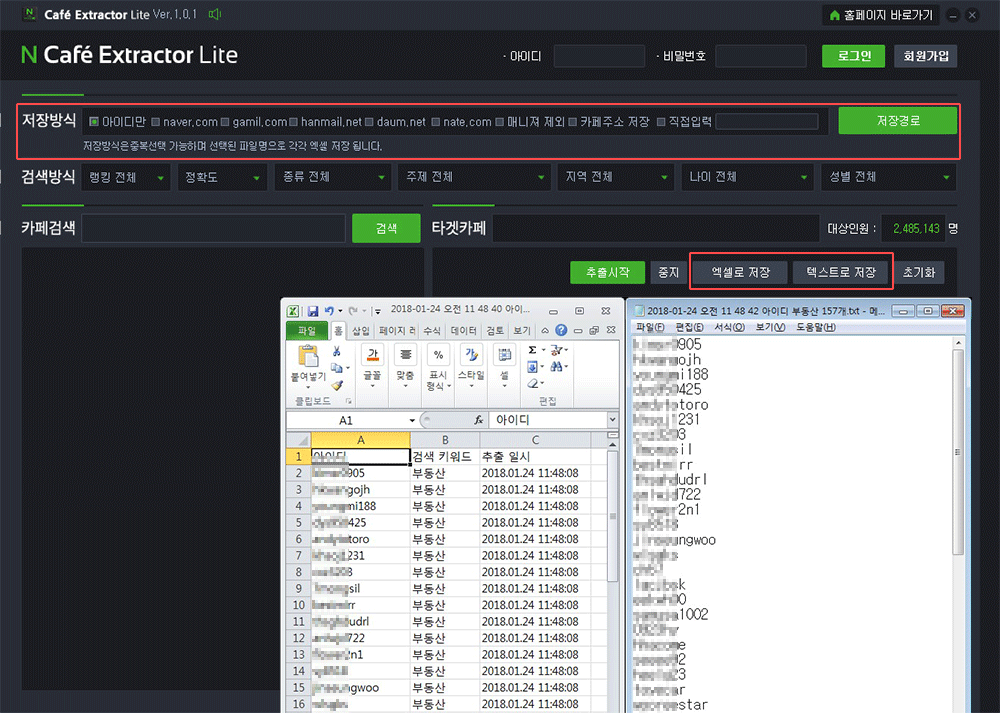Open the 나이 전체 dropdown
Screen dimensions: 1000x713
tap(747, 177)
